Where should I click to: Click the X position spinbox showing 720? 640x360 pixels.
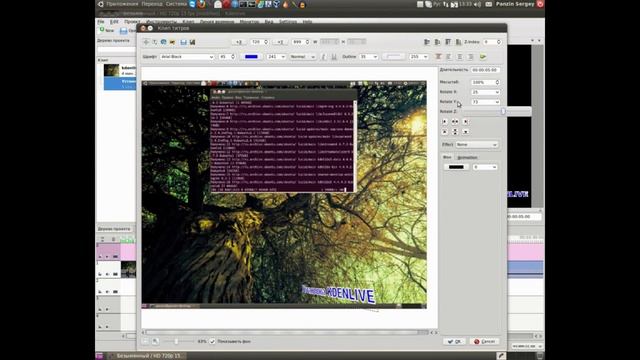[260, 42]
